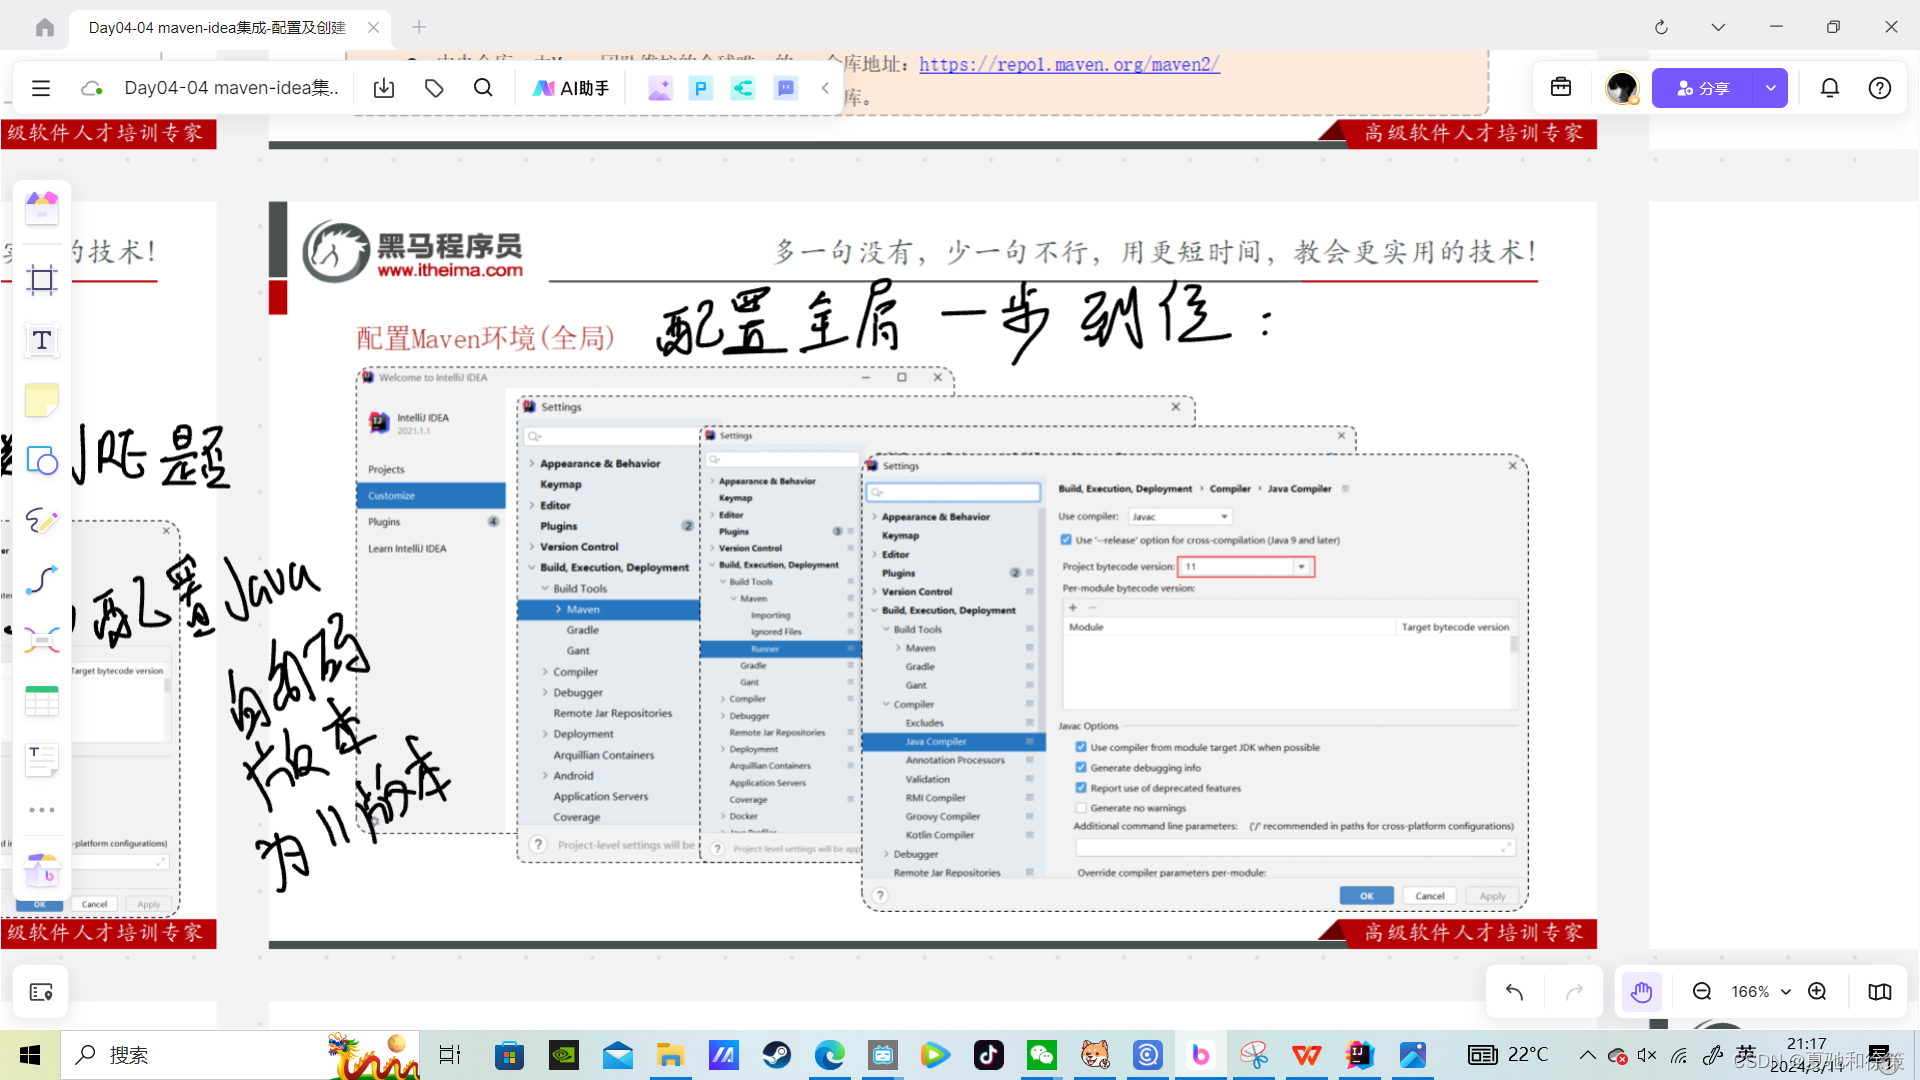
Task: Select the Frame tool
Action: [42, 280]
